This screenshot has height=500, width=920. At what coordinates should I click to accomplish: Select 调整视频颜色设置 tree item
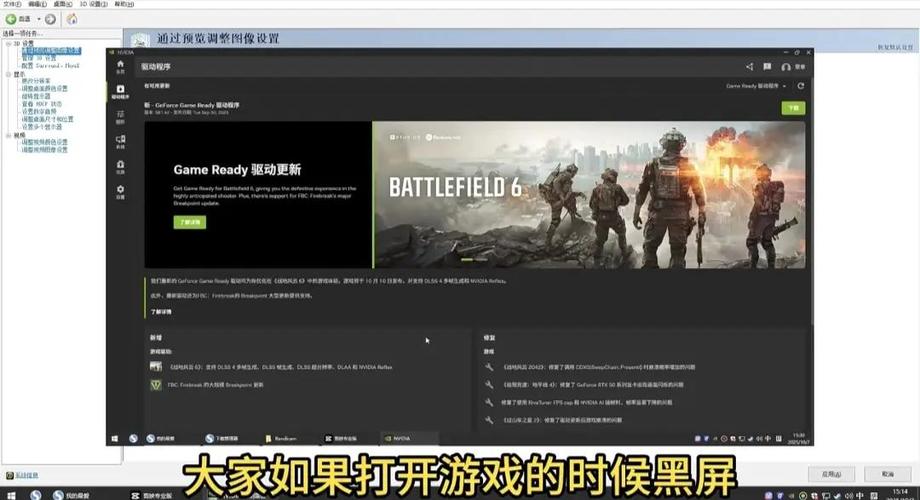pyautogui.click(x=45, y=142)
